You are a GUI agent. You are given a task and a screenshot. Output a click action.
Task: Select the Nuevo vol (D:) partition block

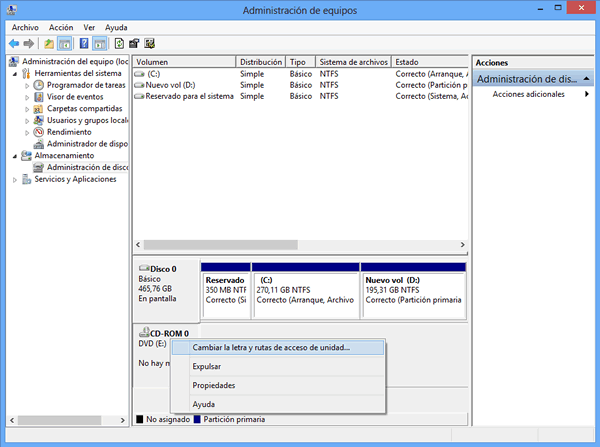414,290
